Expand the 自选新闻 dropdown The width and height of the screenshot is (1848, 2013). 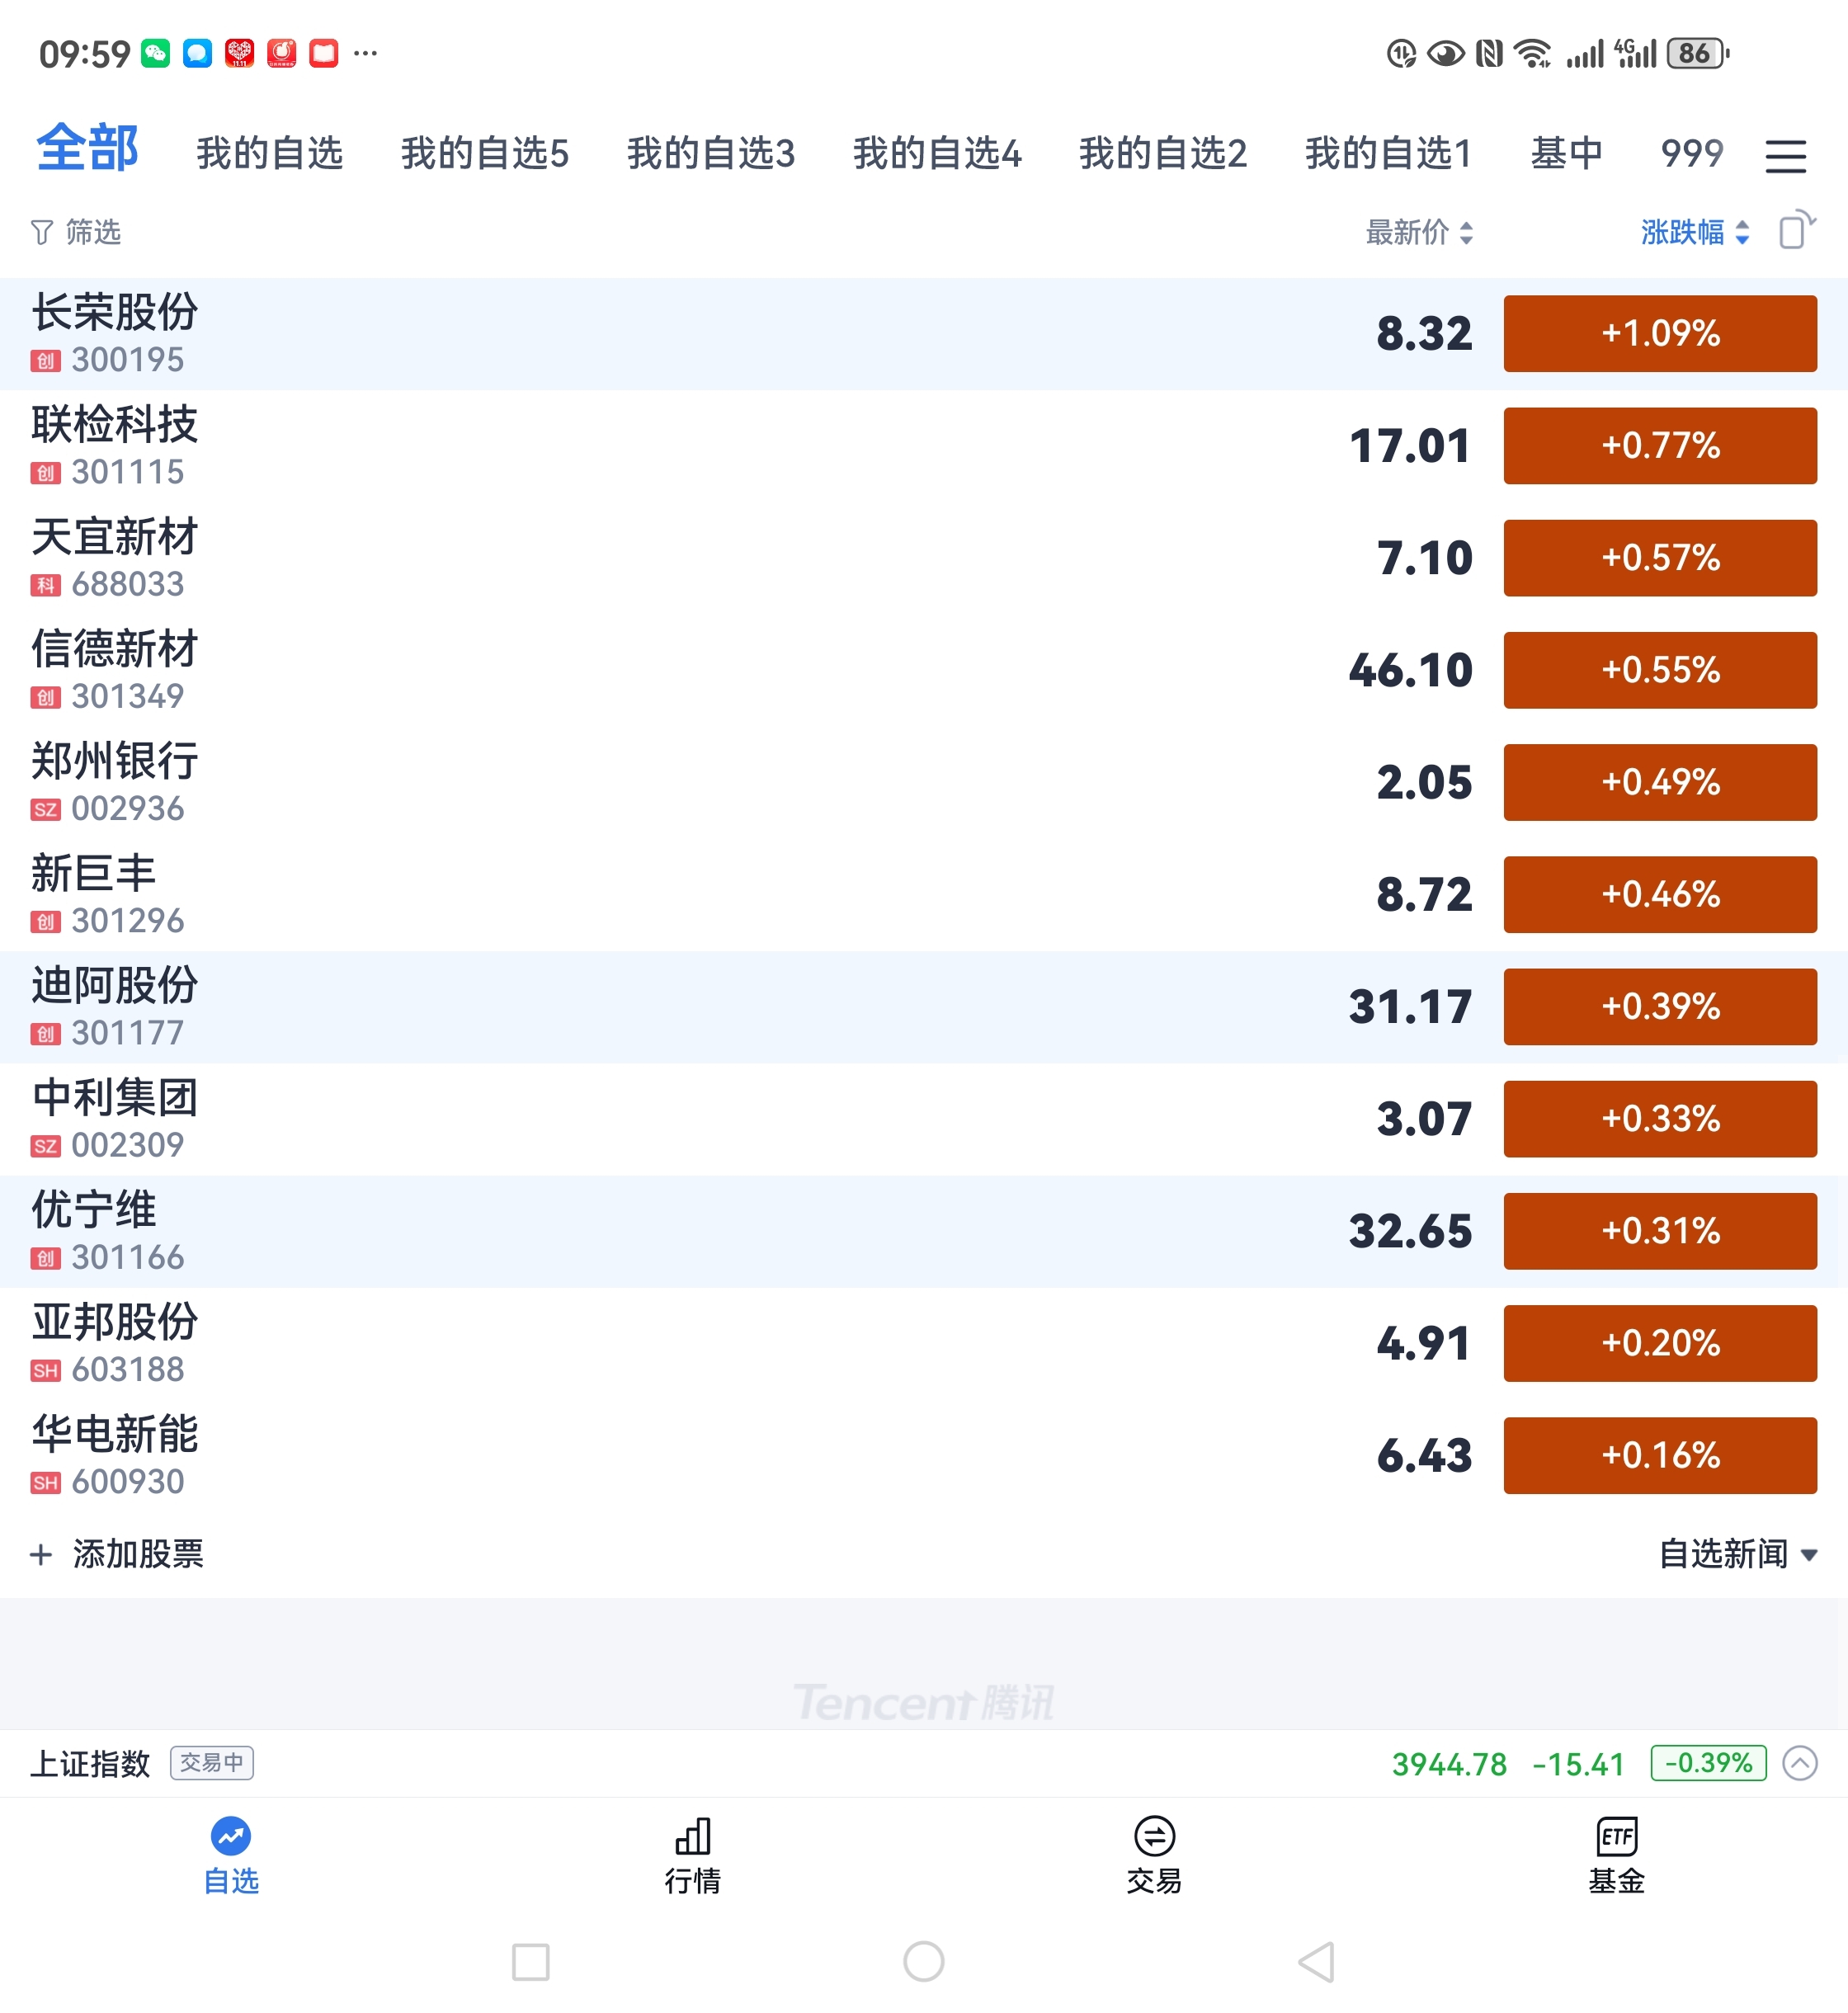tap(1737, 1554)
